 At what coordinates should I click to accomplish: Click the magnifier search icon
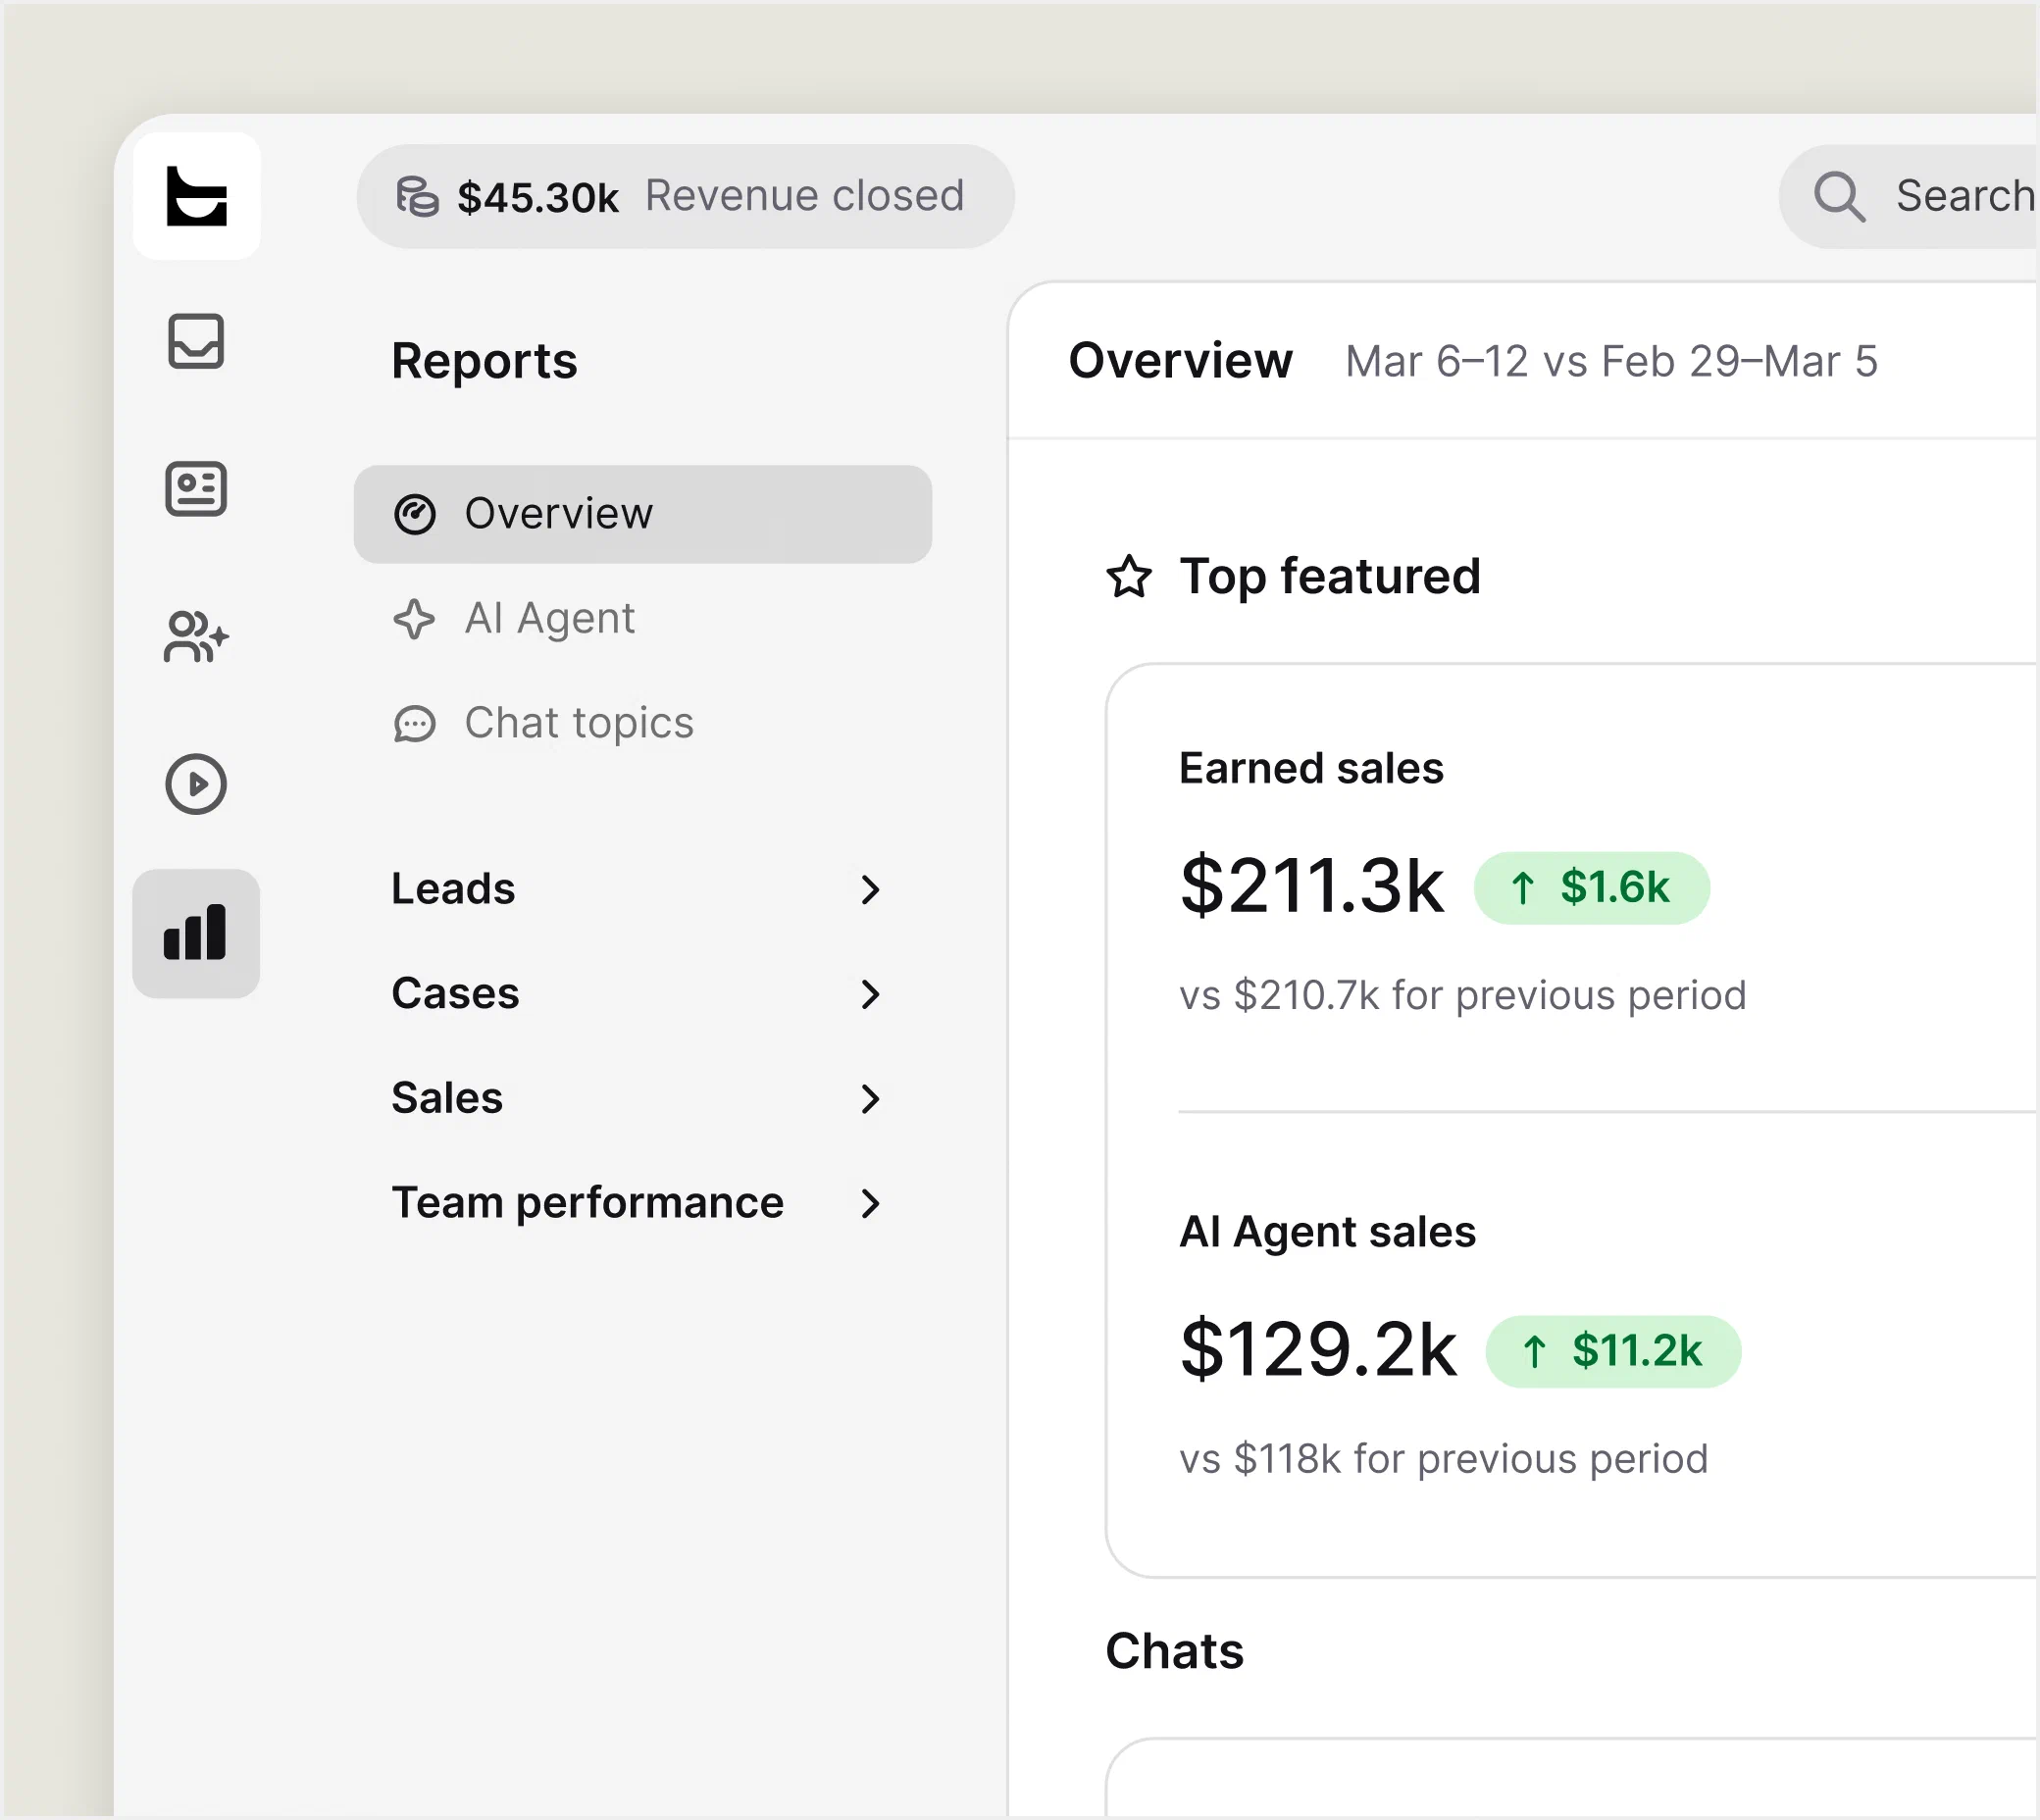(x=1840, y=196)
